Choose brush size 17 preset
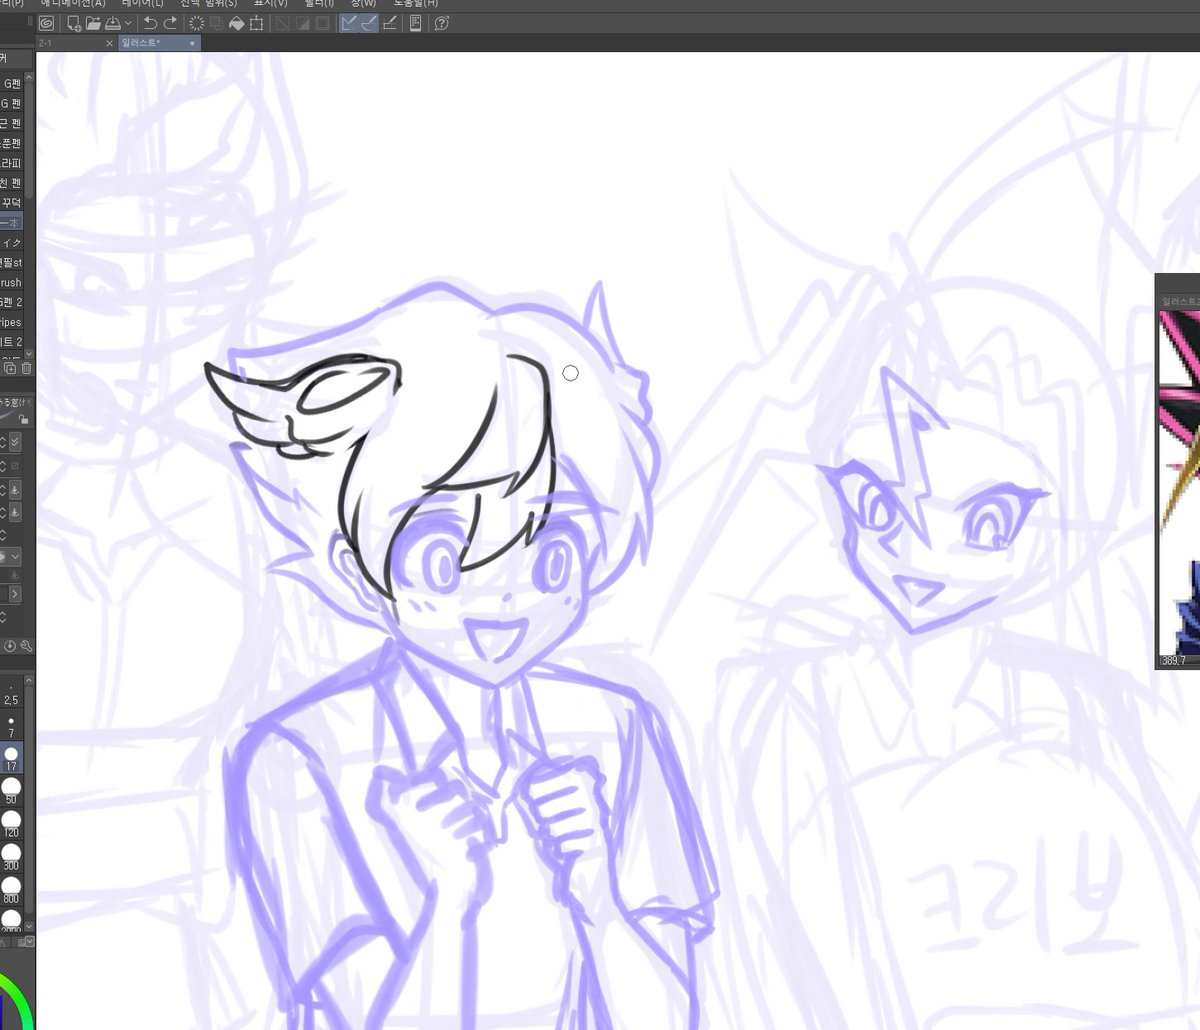The width and height of the screenshot is (1200, 1030). pos(11,759)
